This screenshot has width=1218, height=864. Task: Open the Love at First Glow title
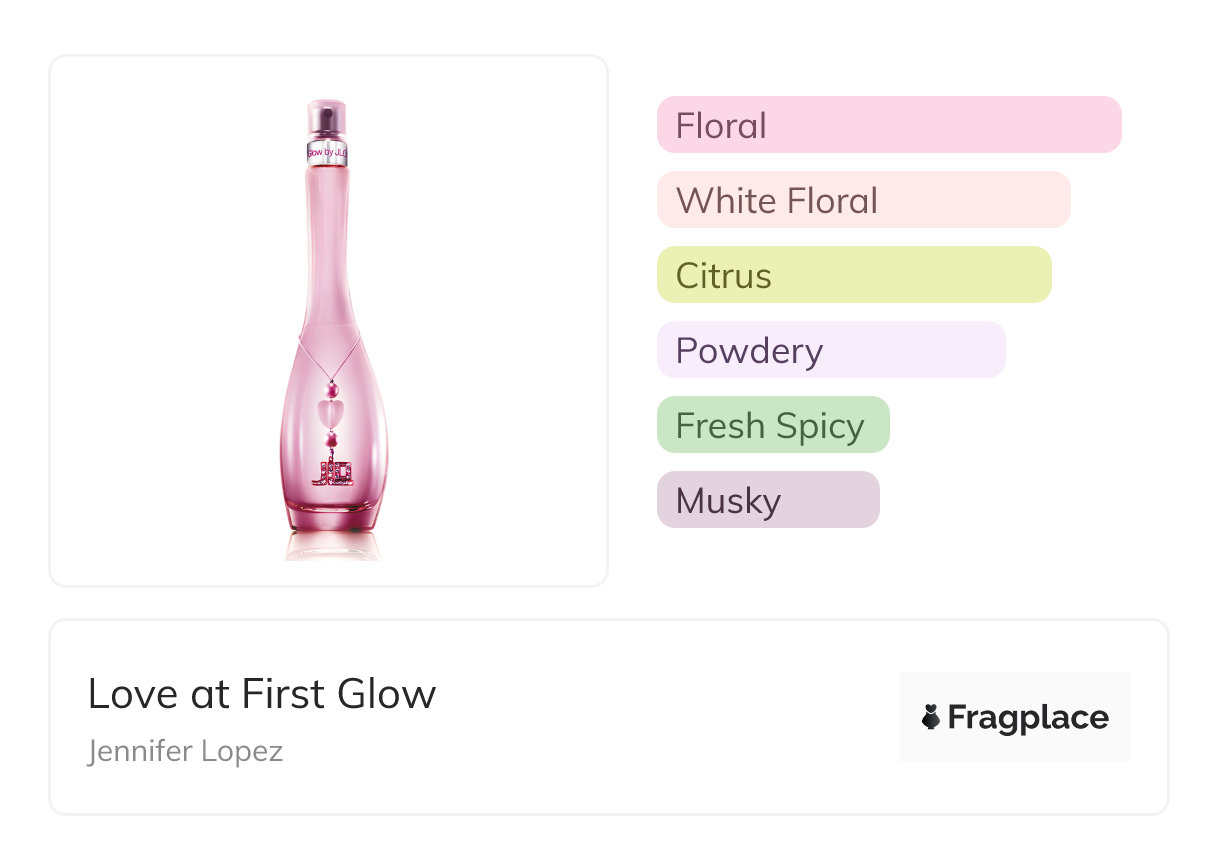(x=262, y=694)
